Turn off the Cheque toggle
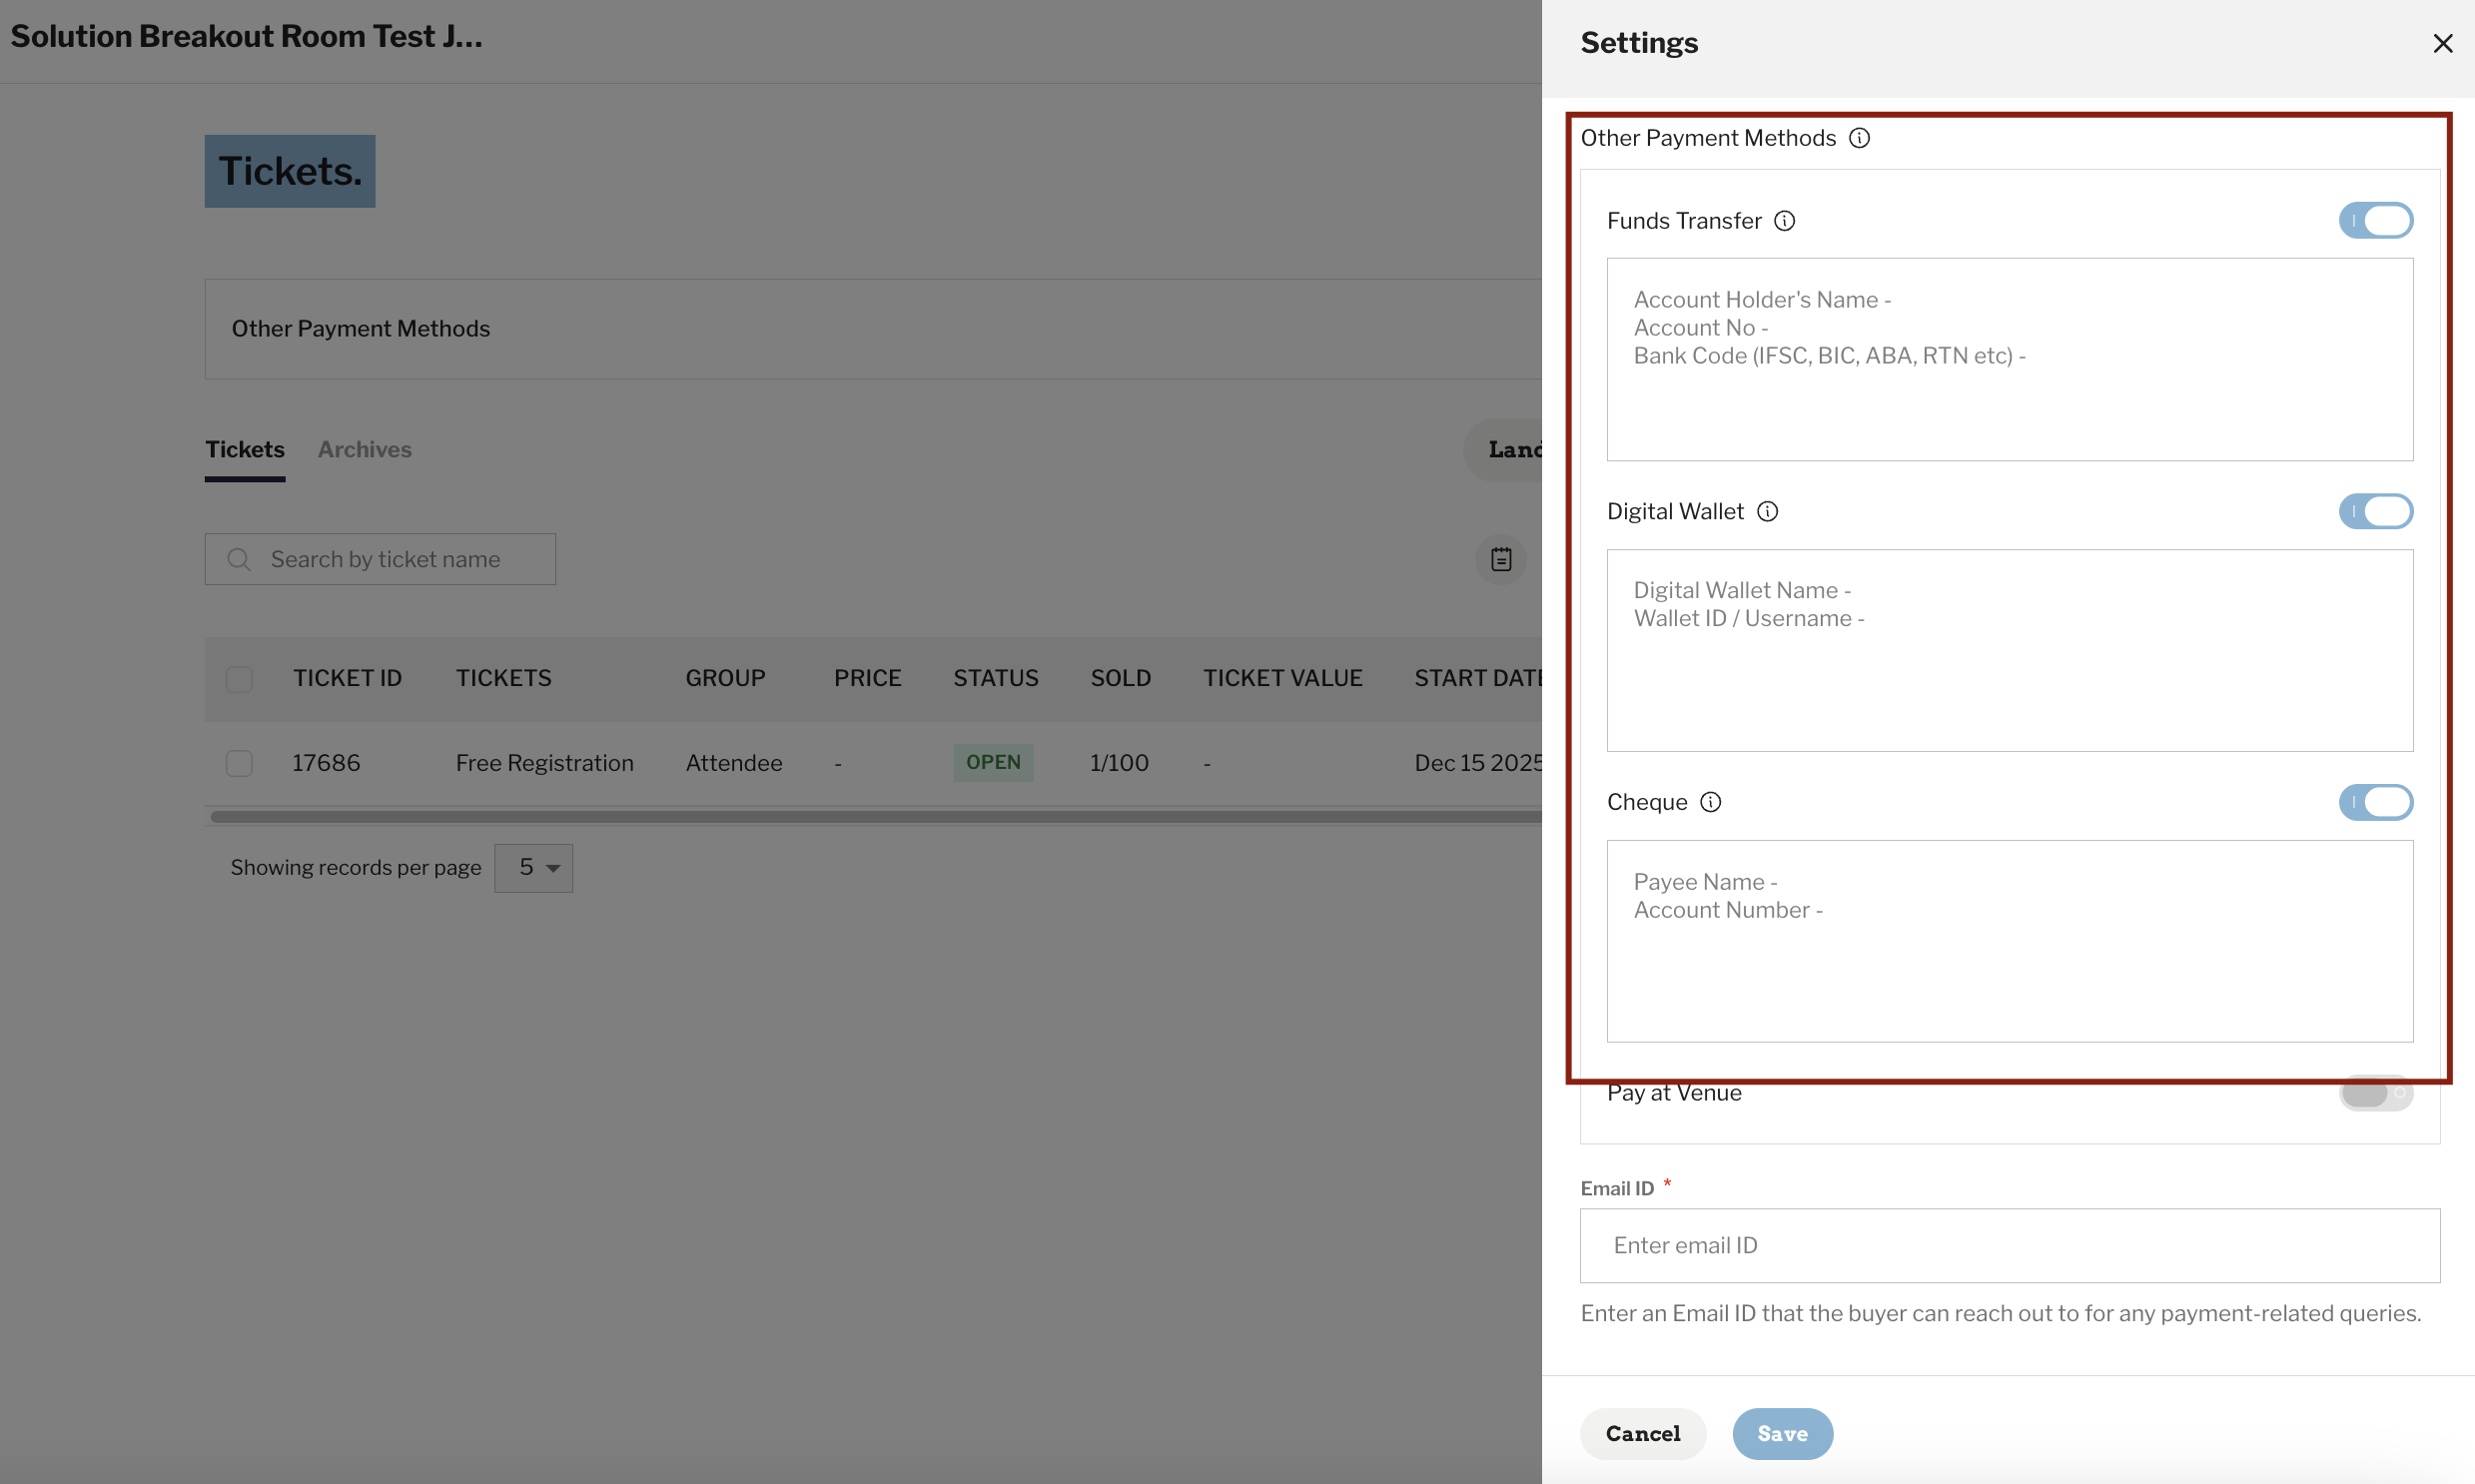 (x=2376, y=803)
